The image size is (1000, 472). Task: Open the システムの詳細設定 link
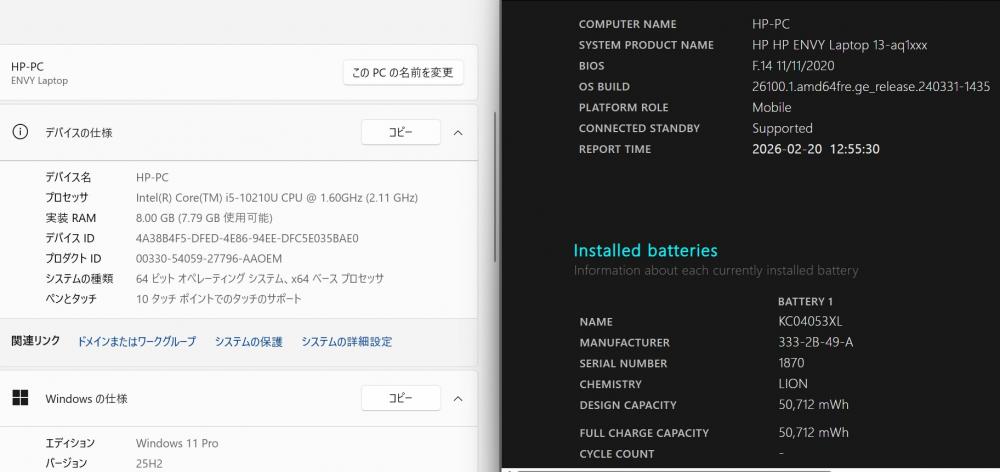tap(346, 342)
